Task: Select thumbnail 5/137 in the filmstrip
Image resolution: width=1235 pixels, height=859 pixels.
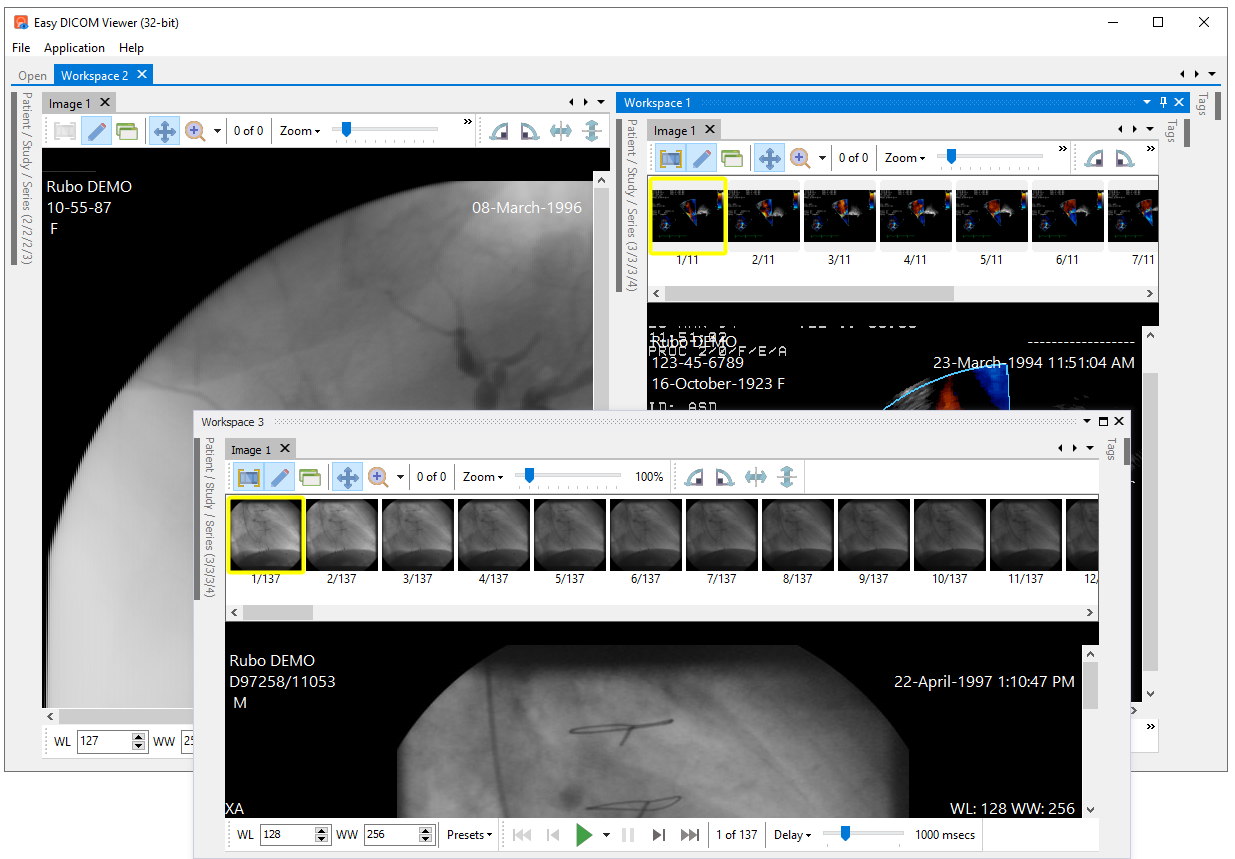Action: coord(570,536)
